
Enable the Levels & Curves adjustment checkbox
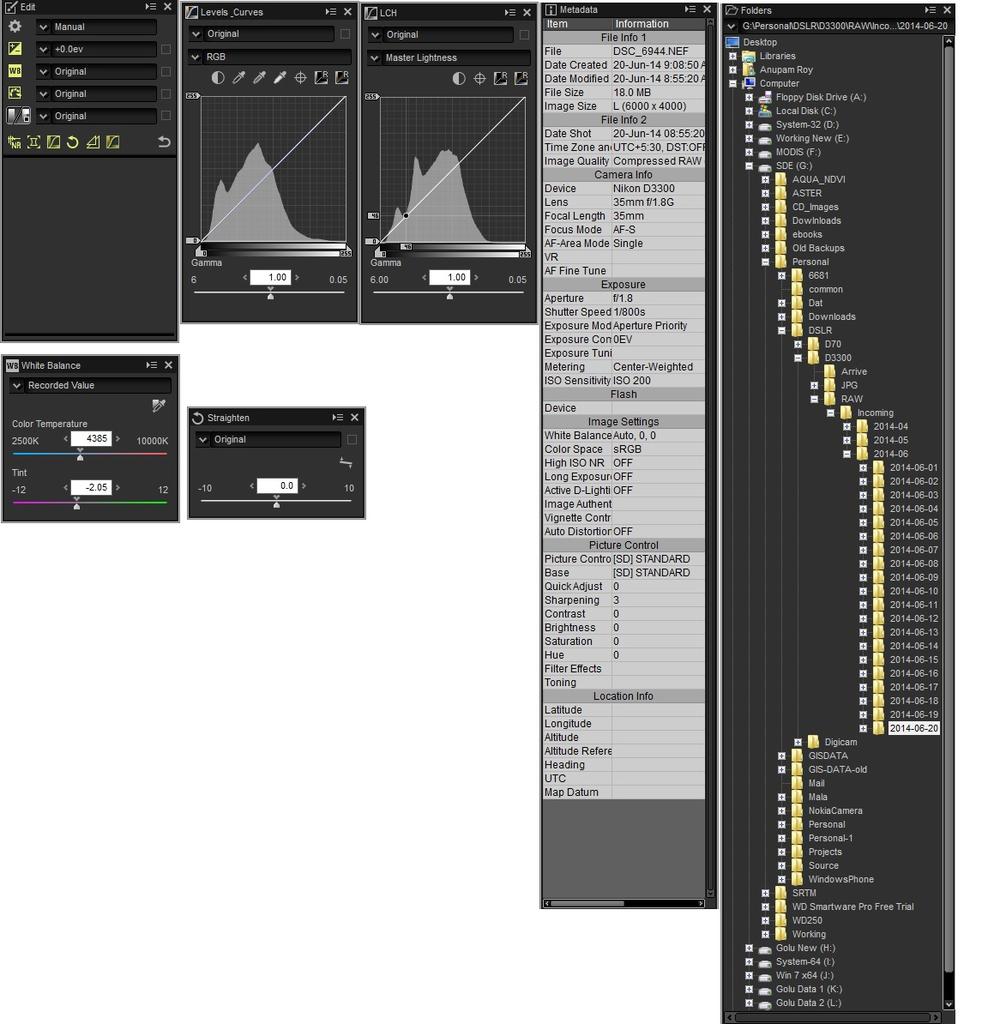pyautogui.click(x=345, y=34)
